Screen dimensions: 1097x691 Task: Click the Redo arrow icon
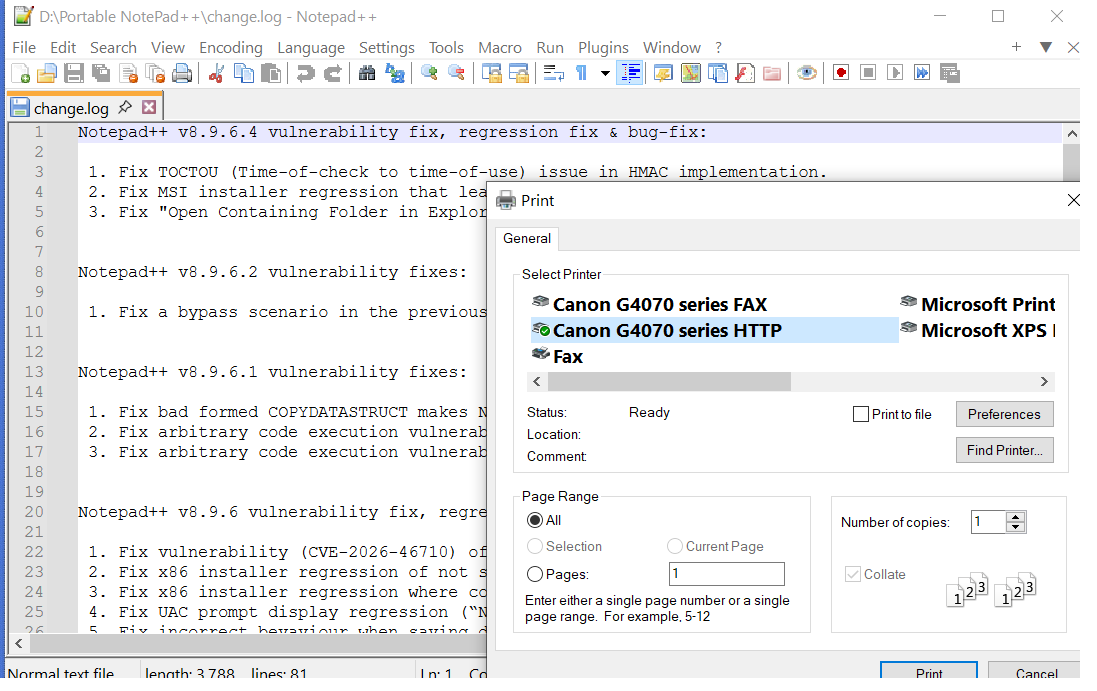coord(332,73)
